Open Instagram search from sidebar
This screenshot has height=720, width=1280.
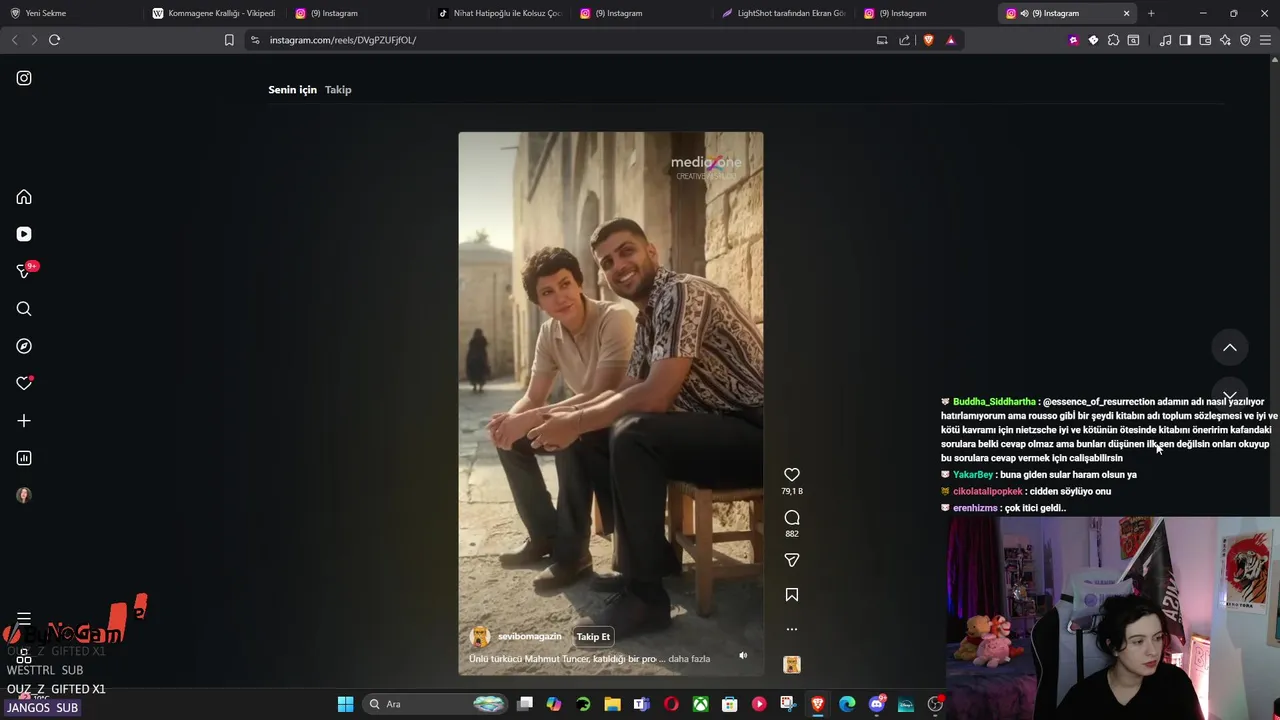point(24,309)
